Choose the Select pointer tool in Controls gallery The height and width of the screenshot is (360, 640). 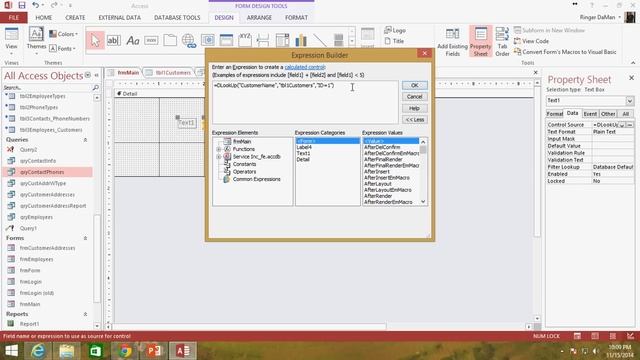(x=95, y=40)
